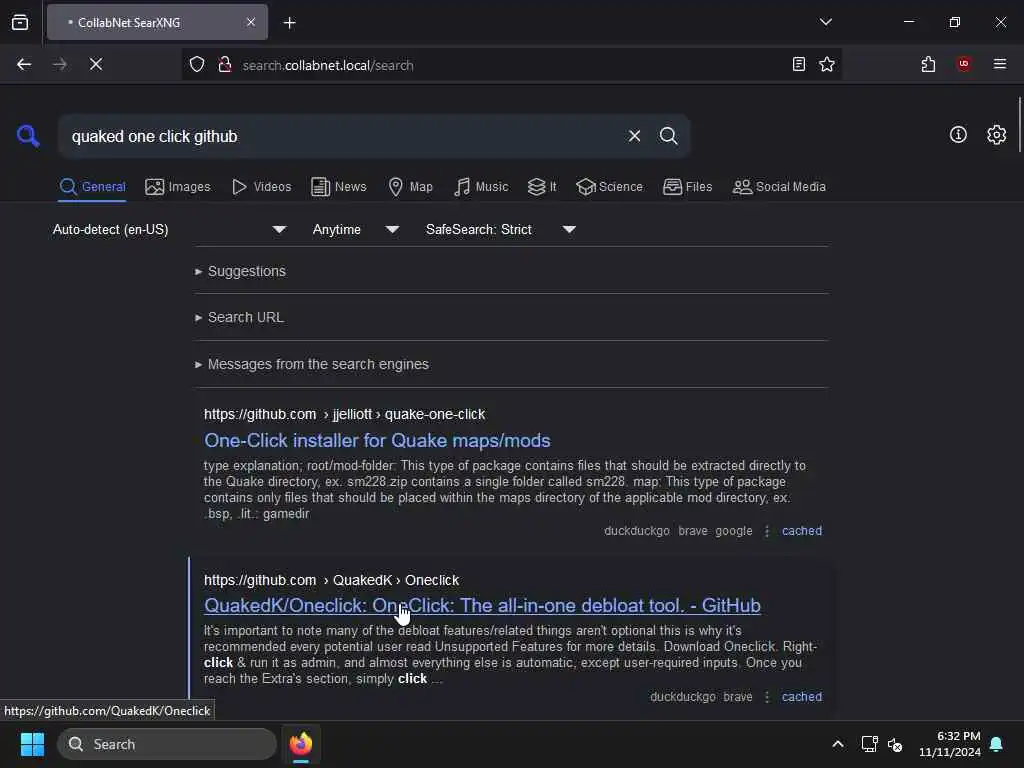
Task: Open cached copy of first result
Action: coord(801,531)
